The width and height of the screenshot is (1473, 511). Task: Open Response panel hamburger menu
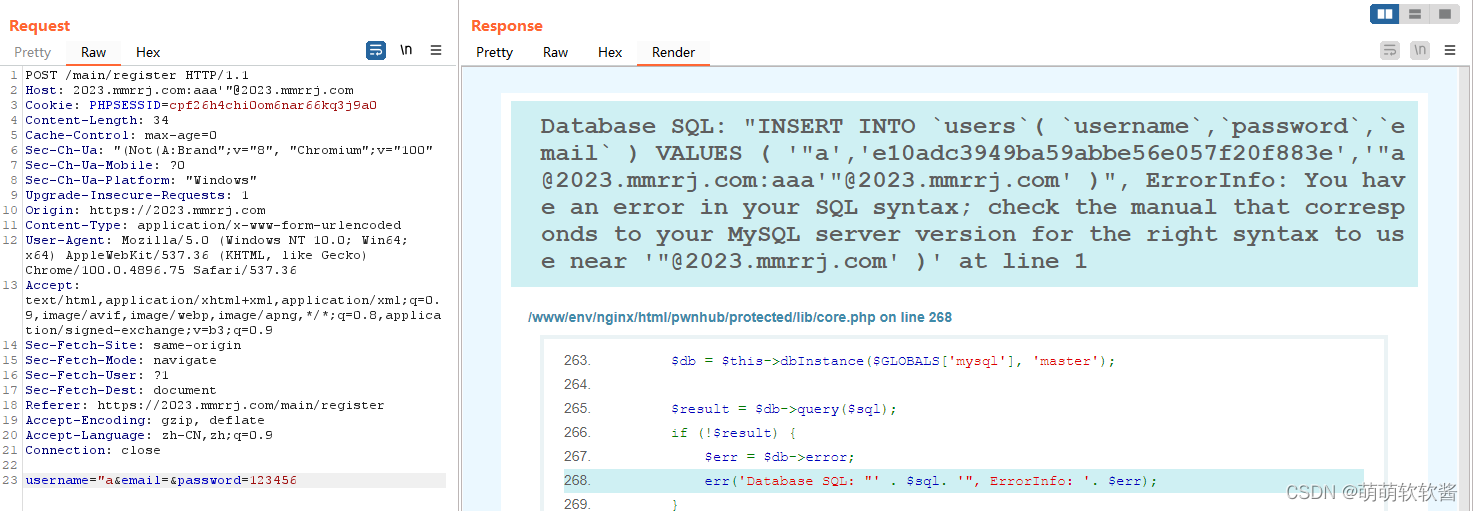click(1450, 50)
